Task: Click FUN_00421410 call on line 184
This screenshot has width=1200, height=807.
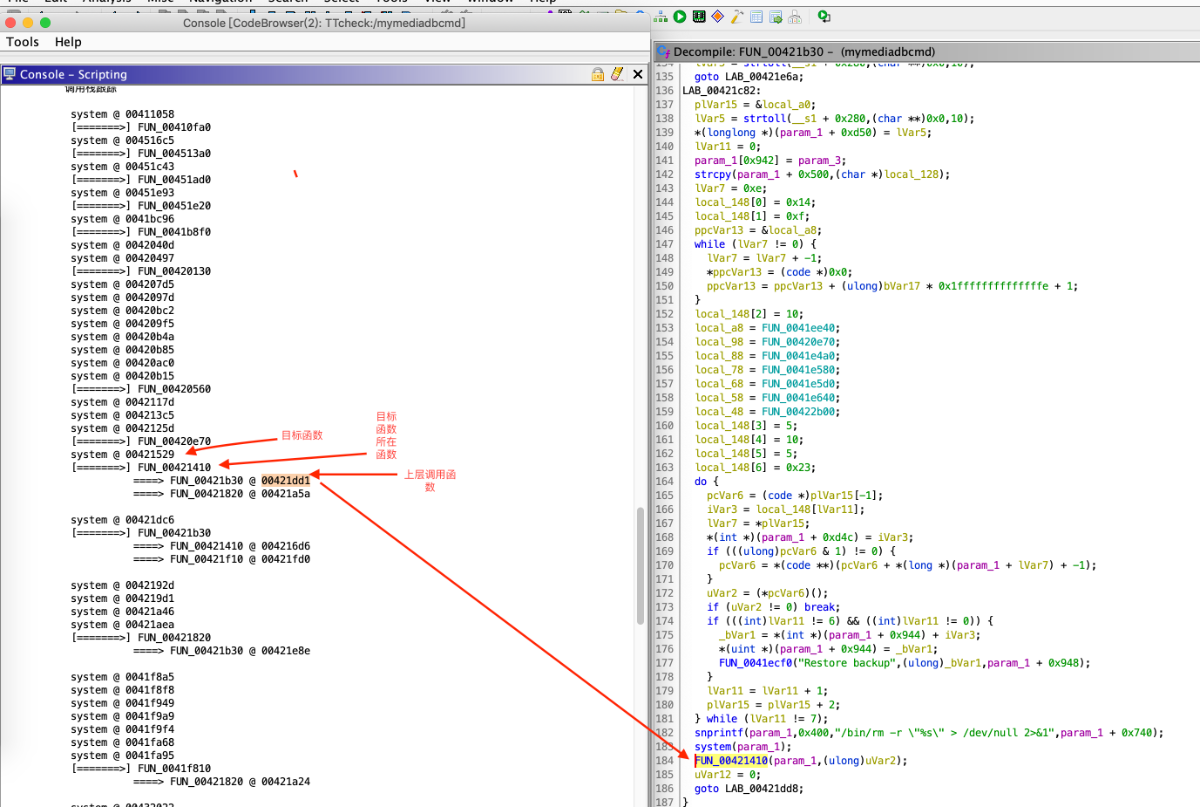Action: (731, 761)
